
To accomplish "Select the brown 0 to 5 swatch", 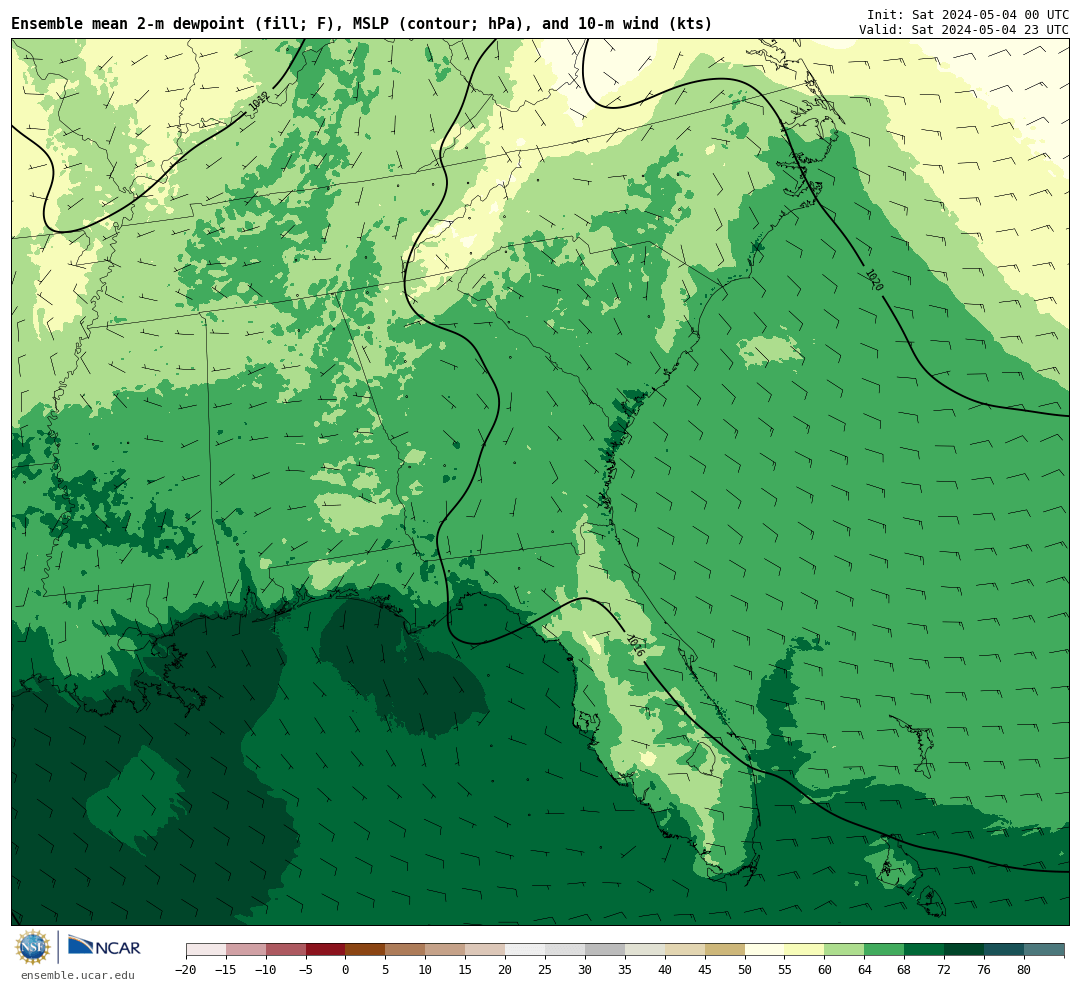I will [x=366, y=950].
